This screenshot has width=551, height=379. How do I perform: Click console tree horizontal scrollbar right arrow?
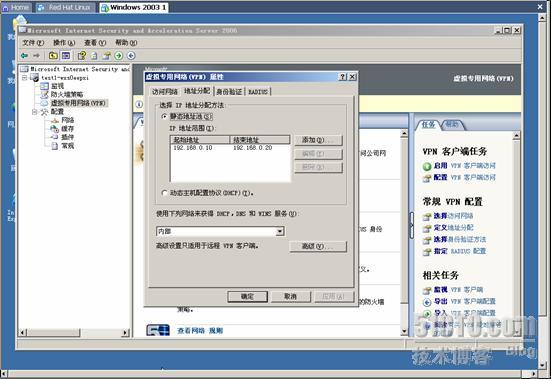click(x=125, y=332)
